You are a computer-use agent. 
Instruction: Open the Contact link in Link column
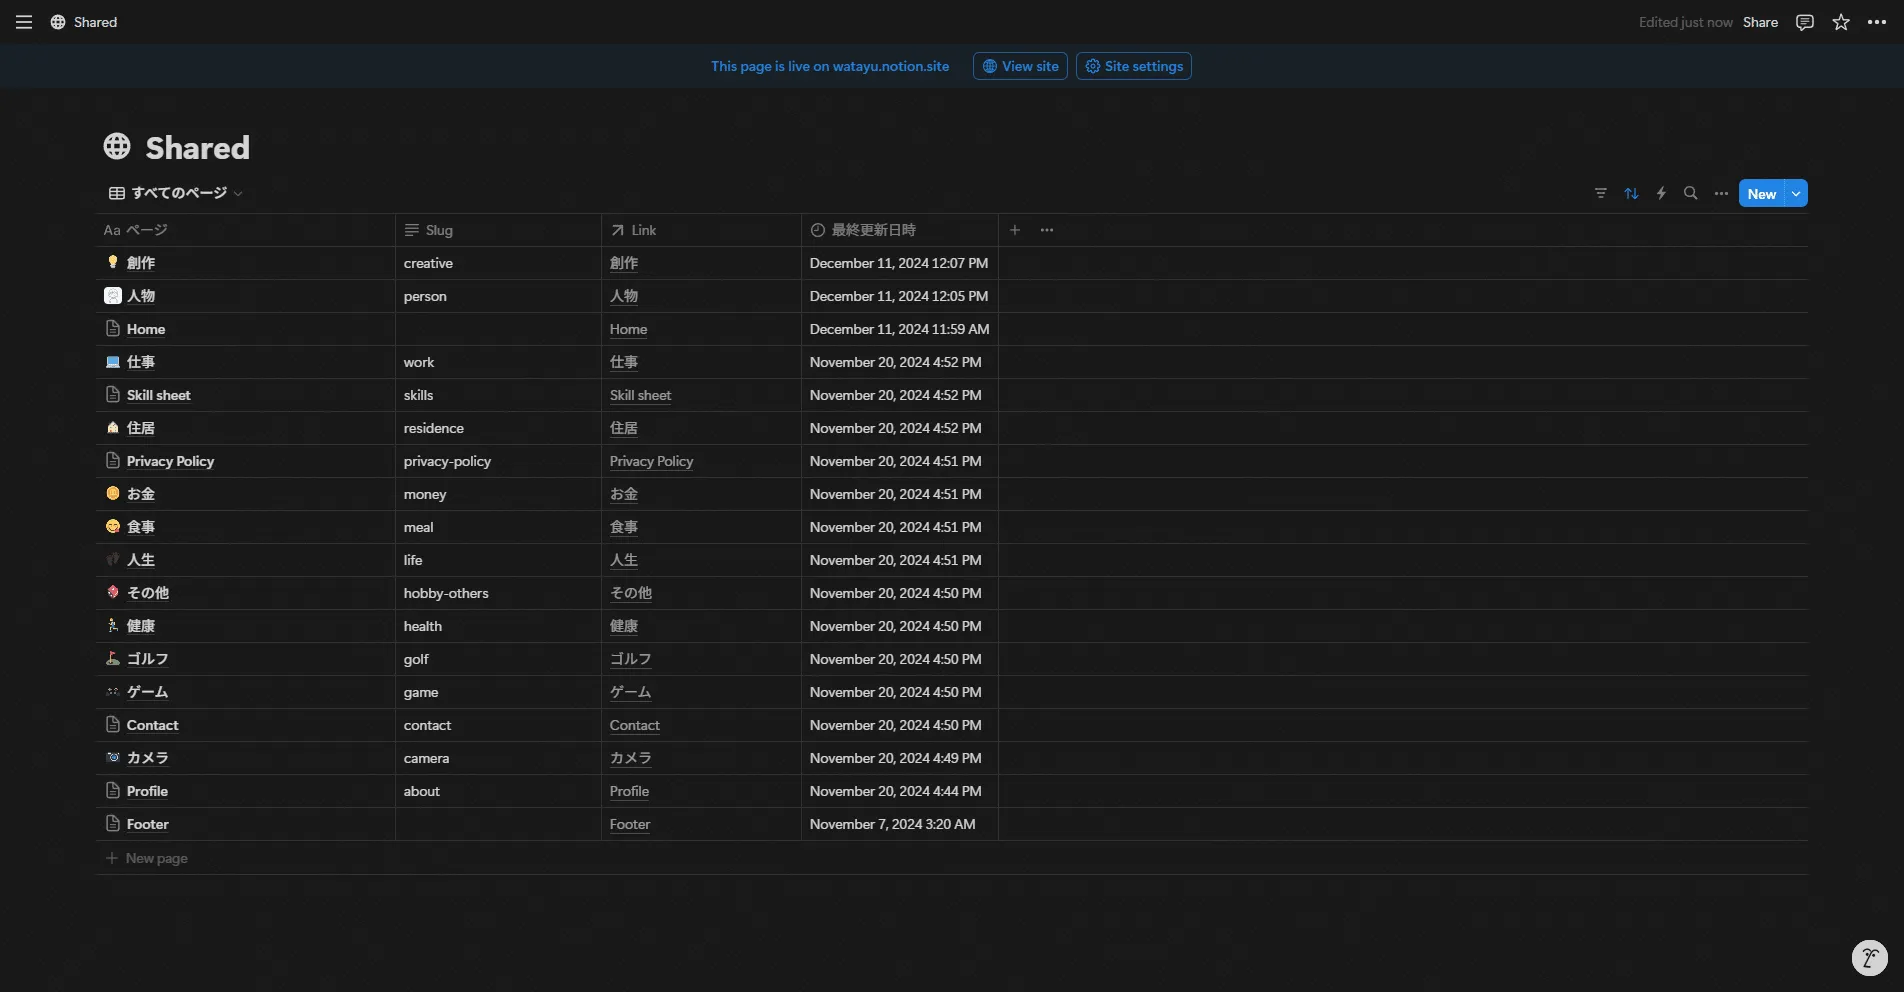click(634, 725)
